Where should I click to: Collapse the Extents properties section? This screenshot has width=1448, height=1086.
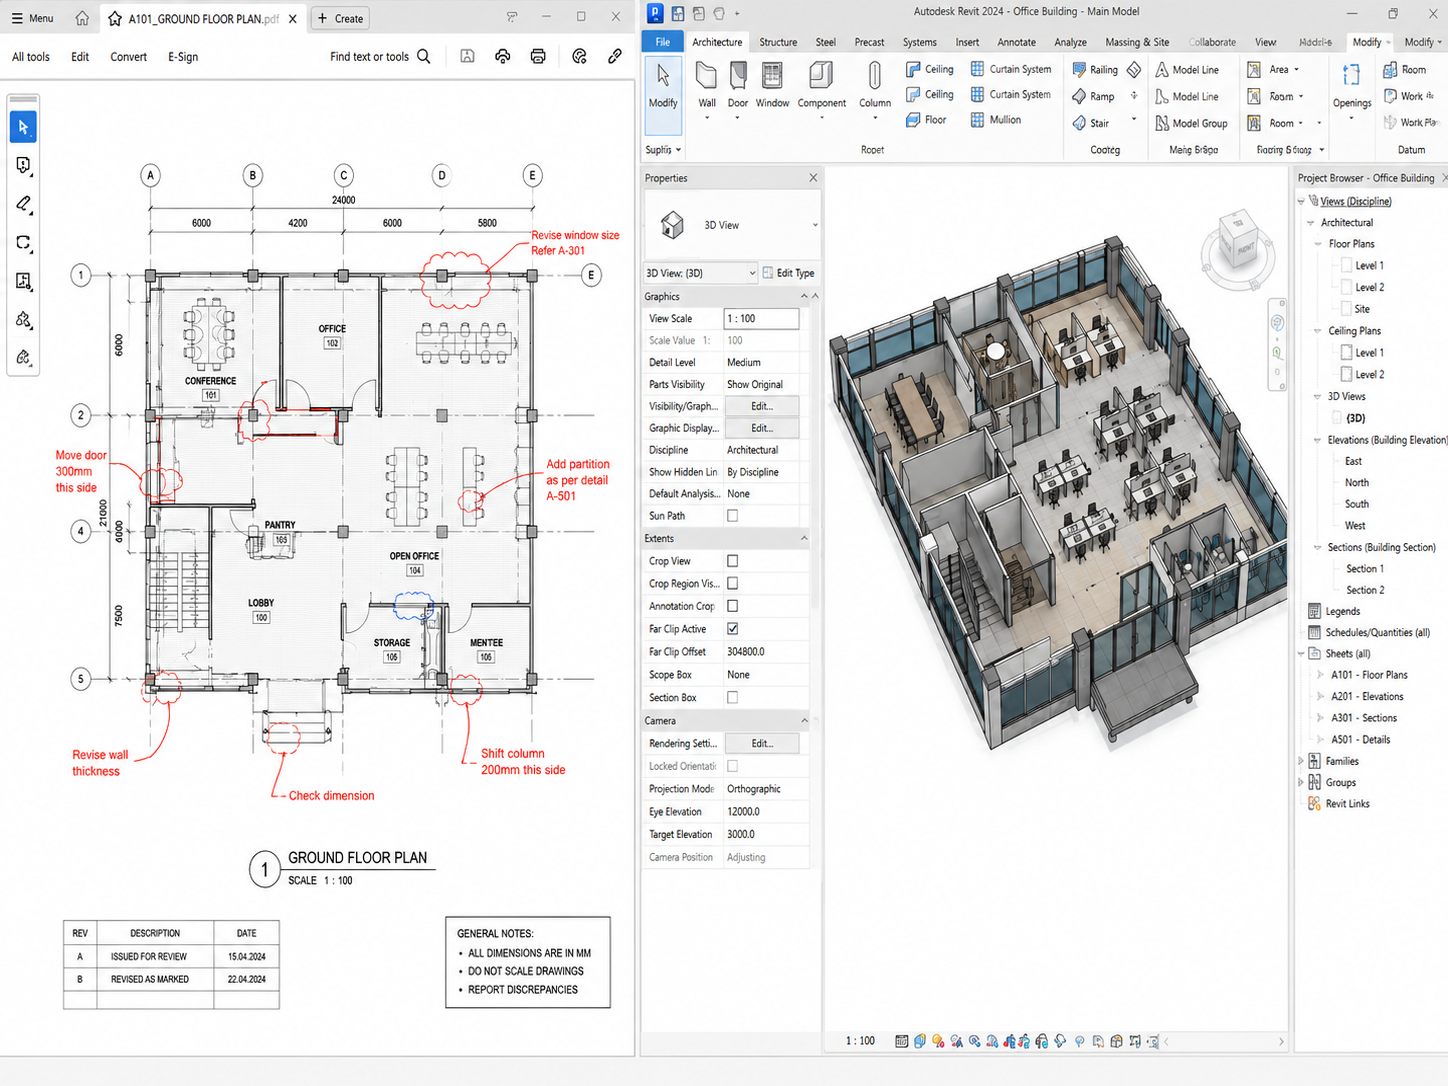tap(804, 539)
